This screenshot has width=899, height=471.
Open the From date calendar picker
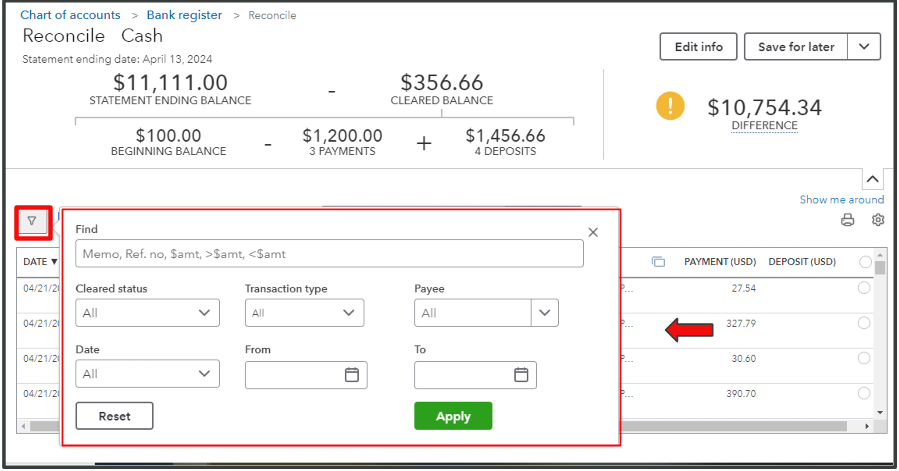tap(351, 375)
